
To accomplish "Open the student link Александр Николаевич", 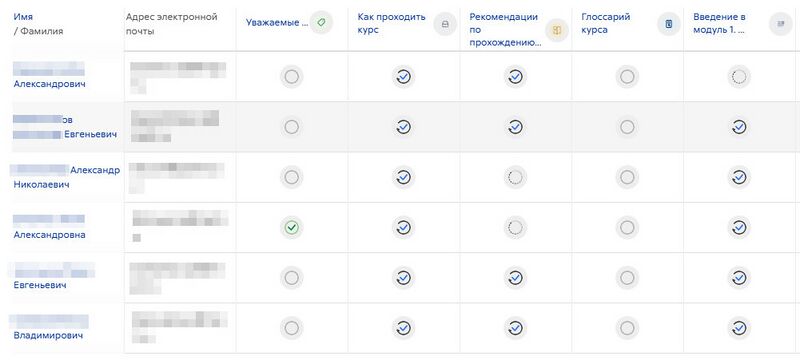I will 65,177.
